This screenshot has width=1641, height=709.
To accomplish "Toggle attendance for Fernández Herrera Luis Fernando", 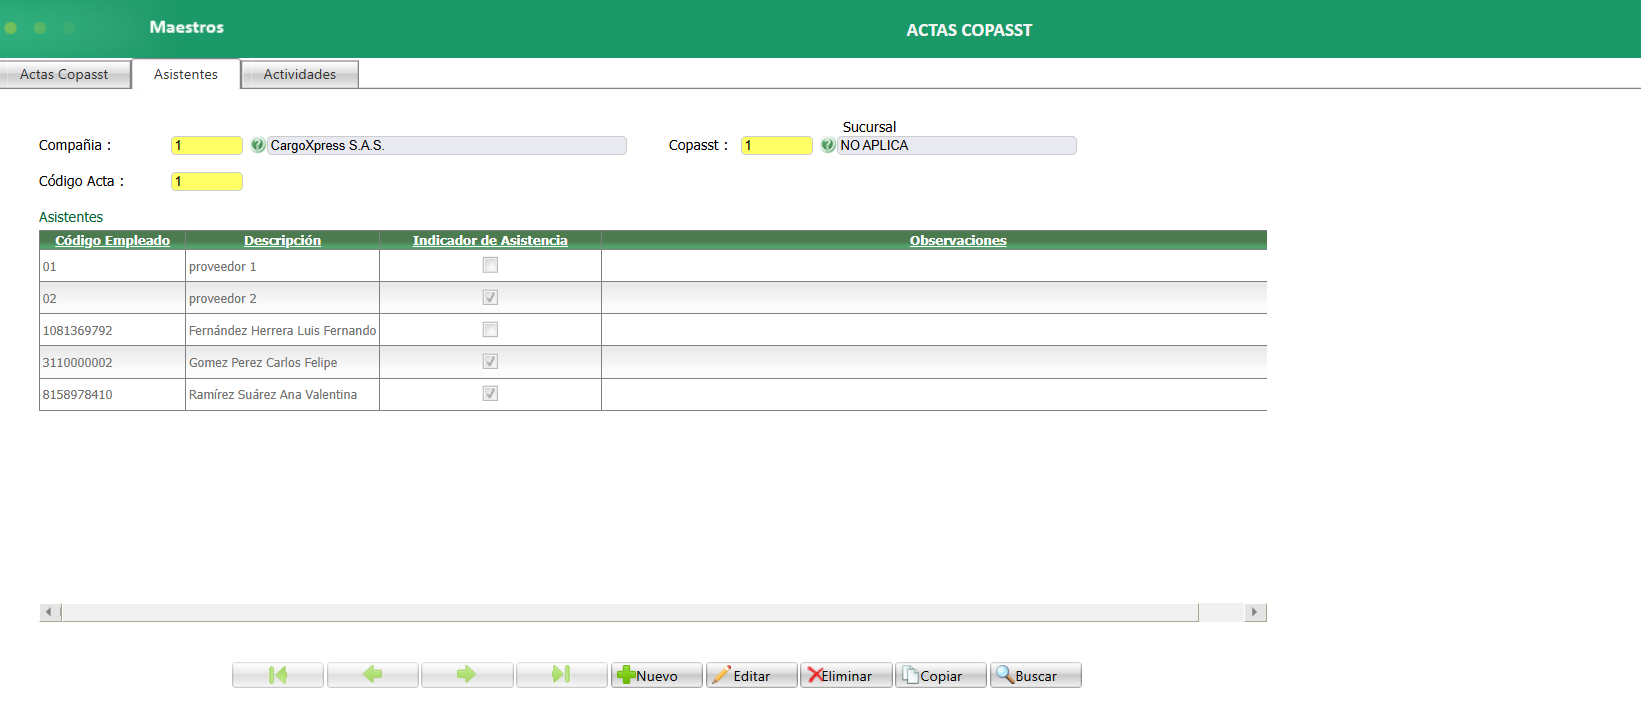I will pyautogui.click(x=490, y=329).
